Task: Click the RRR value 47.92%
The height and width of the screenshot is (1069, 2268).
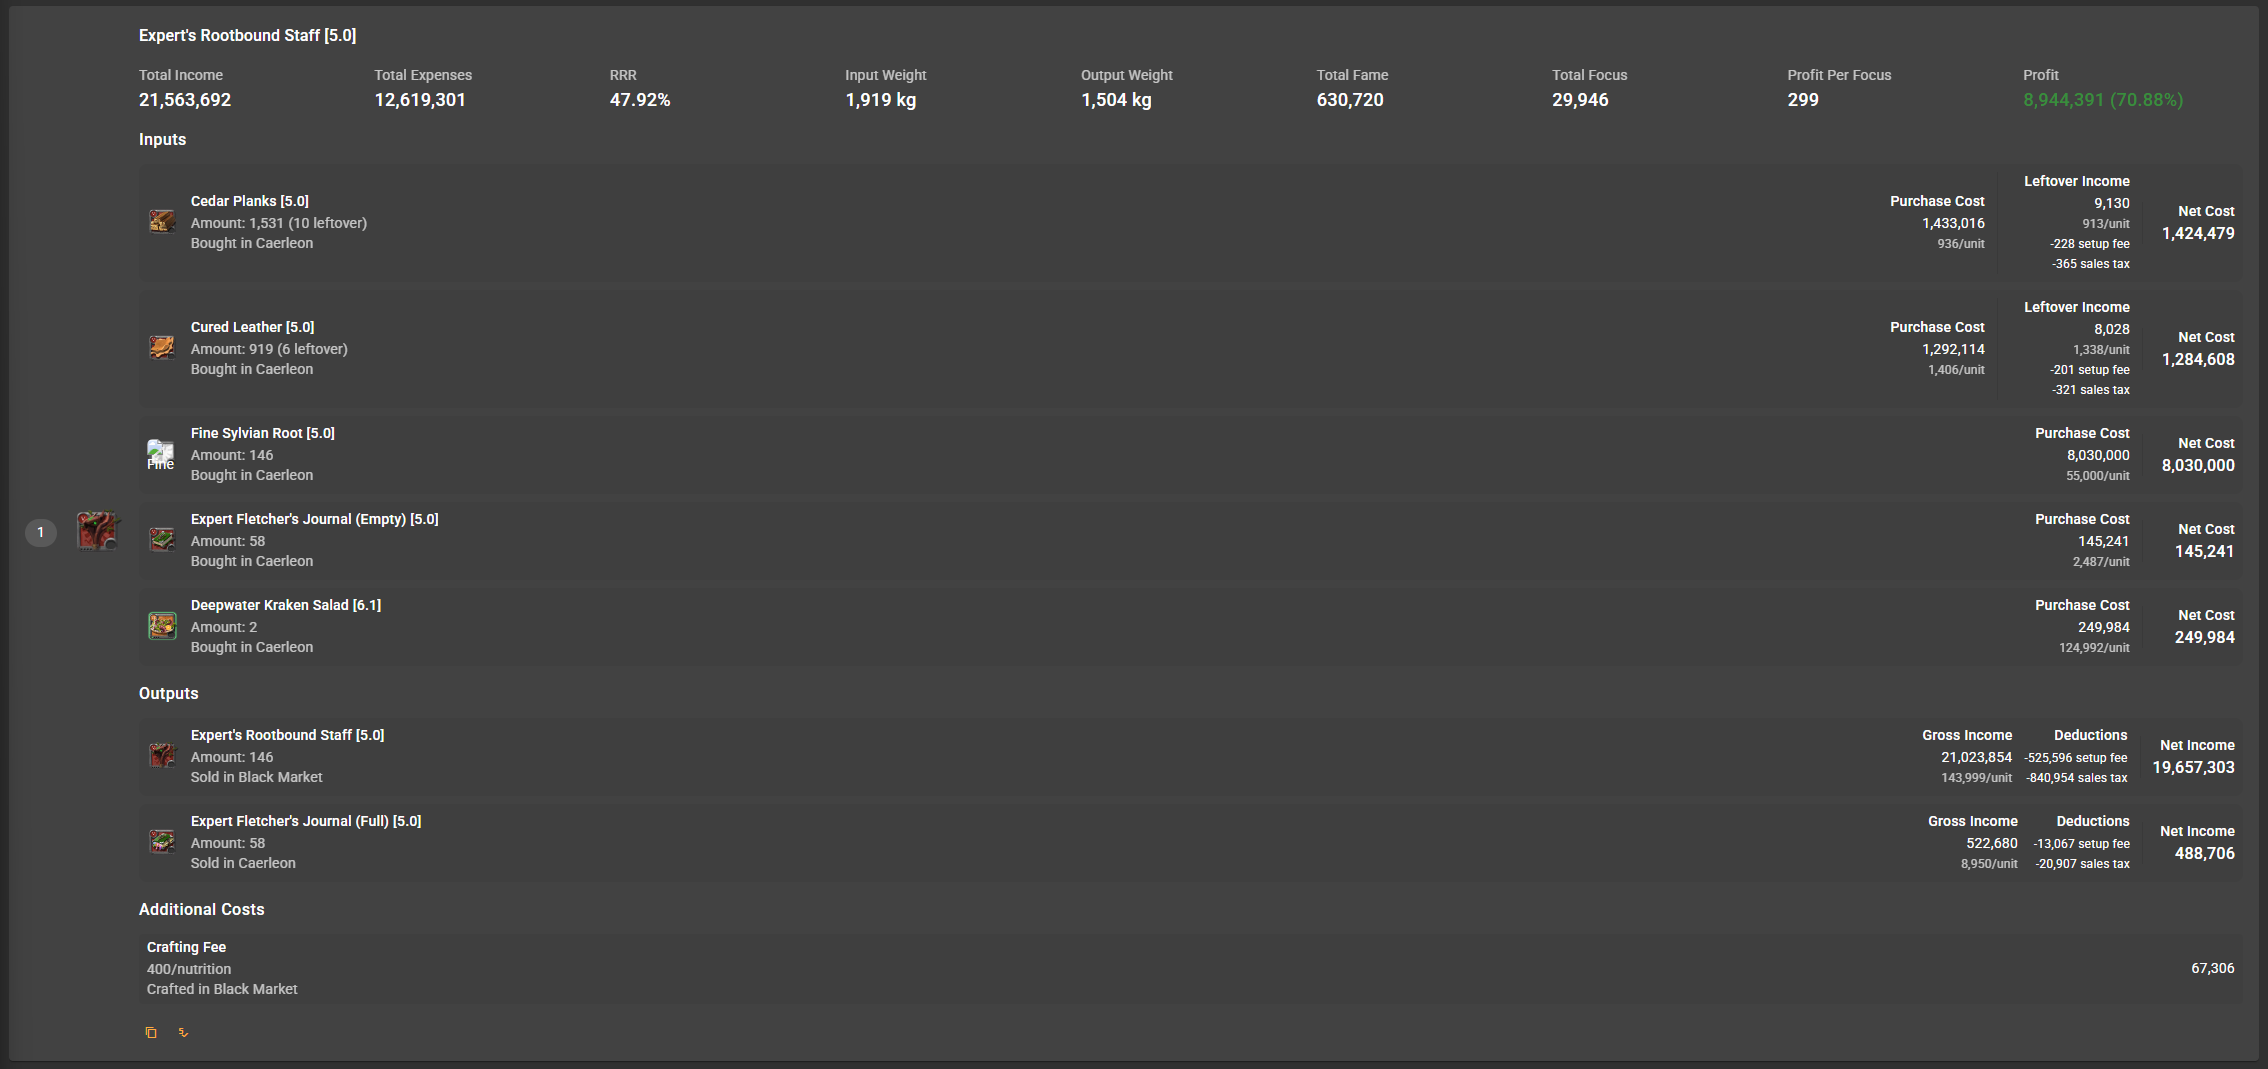Action: click(640, 100)
